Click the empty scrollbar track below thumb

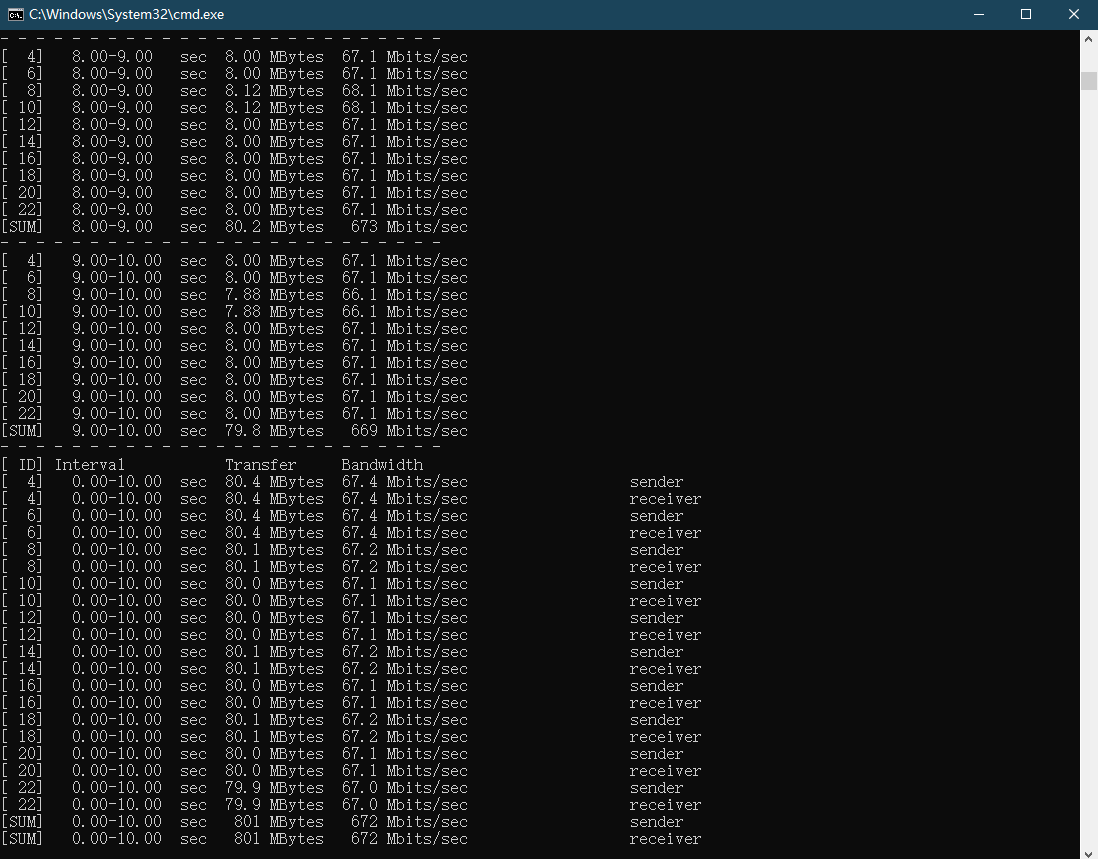[1089, 462]
